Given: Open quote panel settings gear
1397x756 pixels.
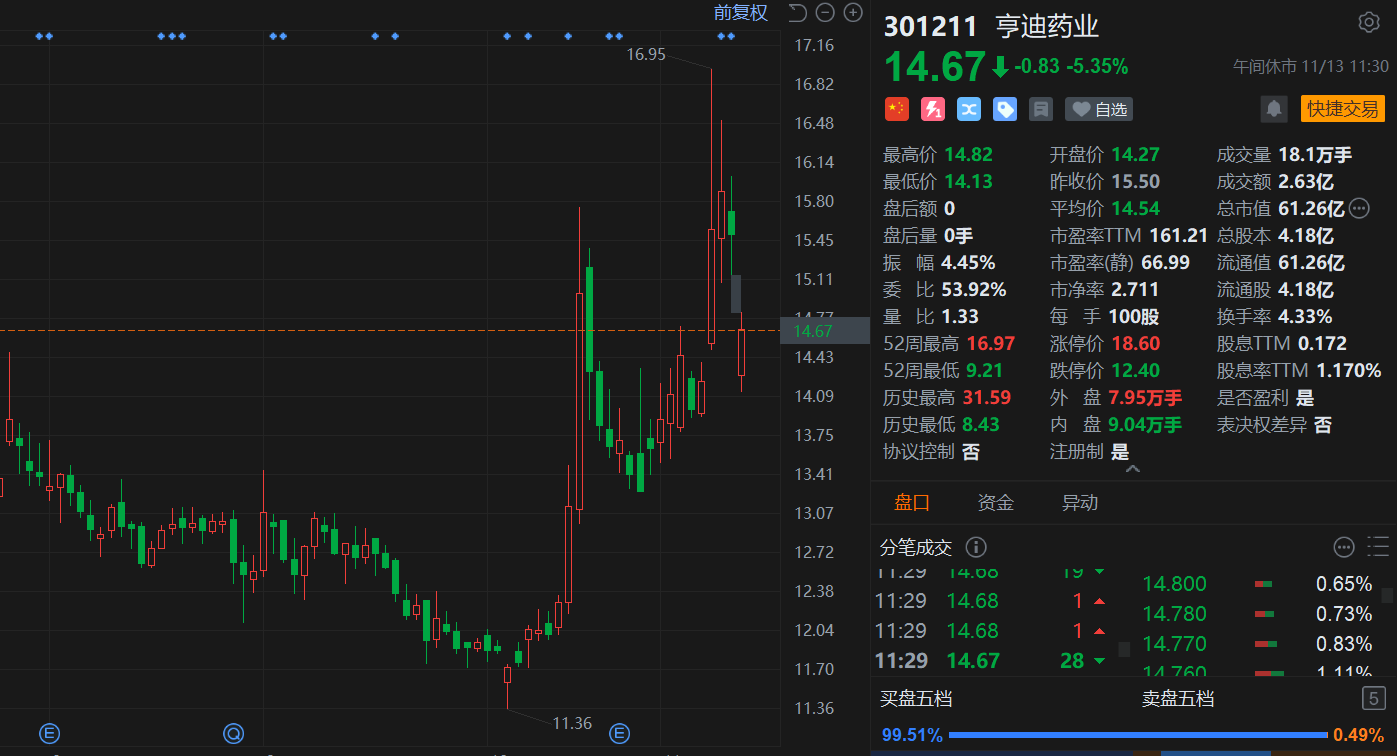Looking at the screenshot, I should (1369, 22).
